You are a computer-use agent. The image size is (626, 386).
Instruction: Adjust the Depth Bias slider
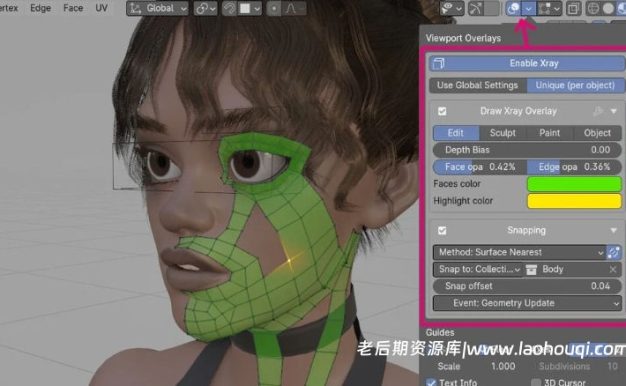[527, 150]
